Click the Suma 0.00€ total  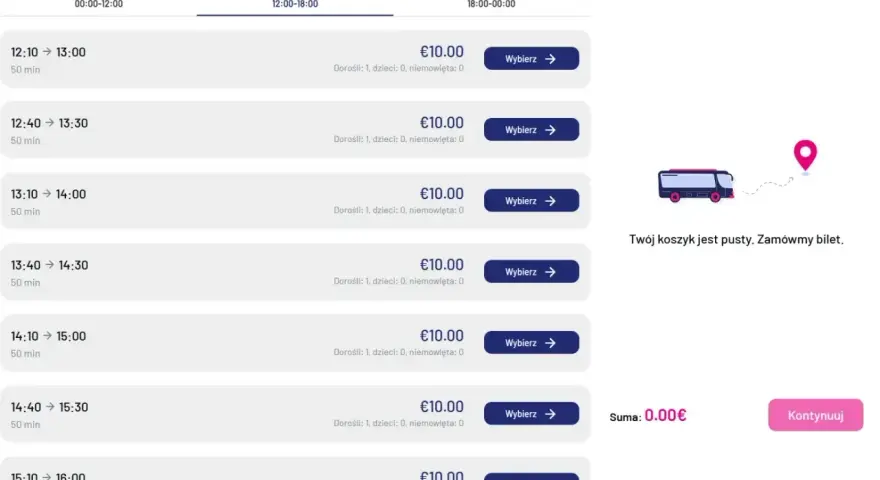(x=648, y=415)
